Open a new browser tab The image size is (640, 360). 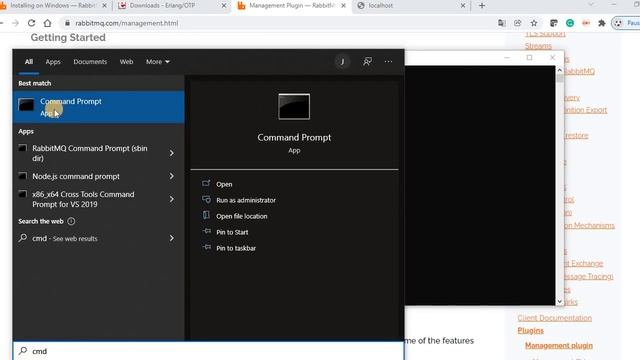482,6
